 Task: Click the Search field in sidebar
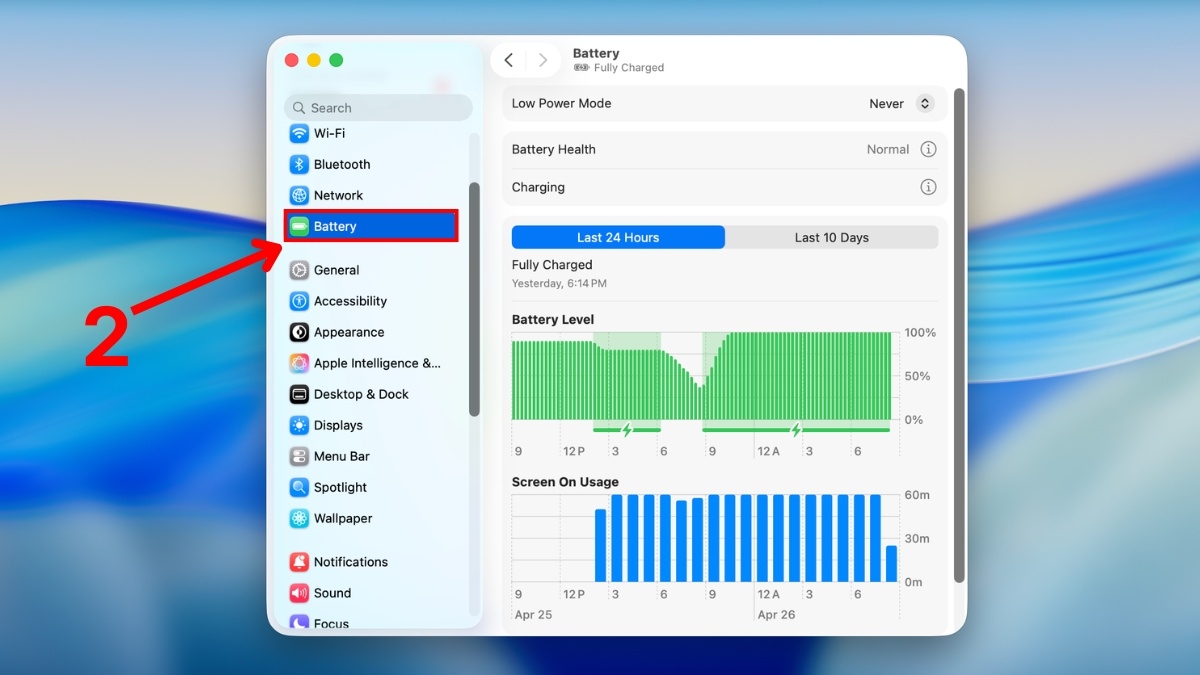click(x=378, y=108)
